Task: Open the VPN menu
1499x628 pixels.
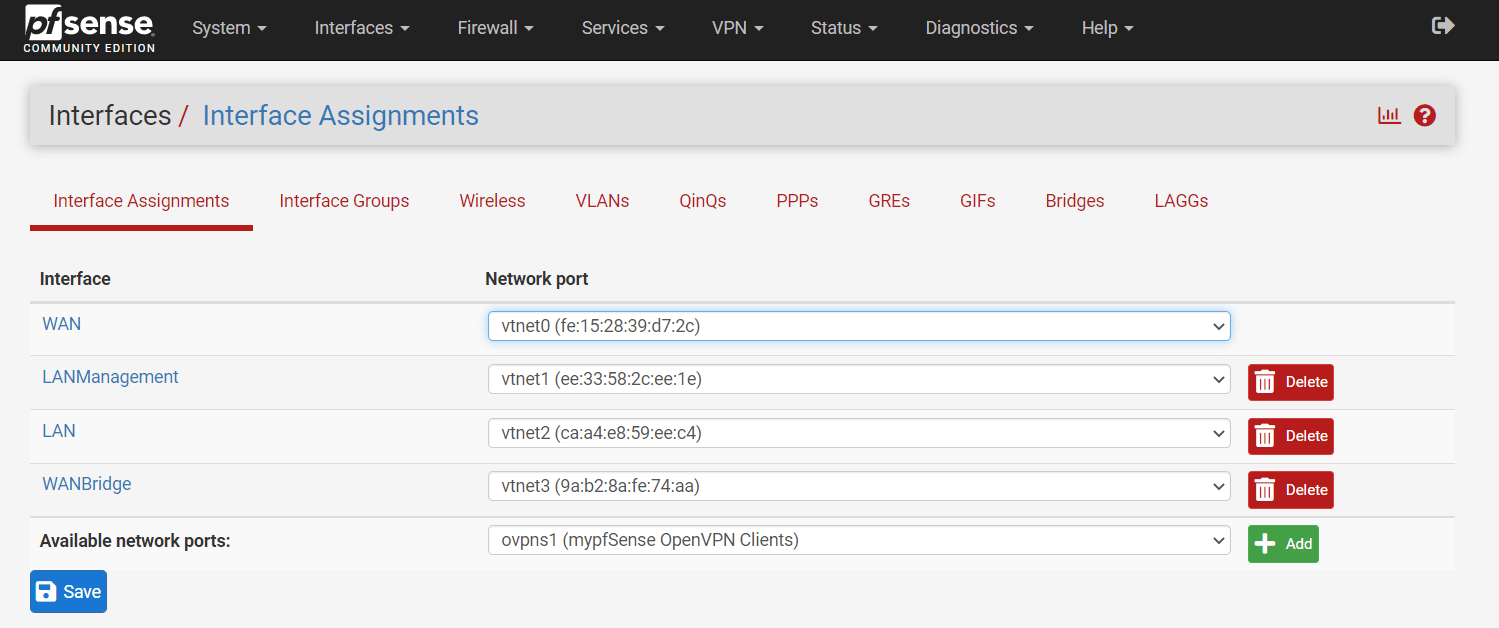Action: click(737, 28)
